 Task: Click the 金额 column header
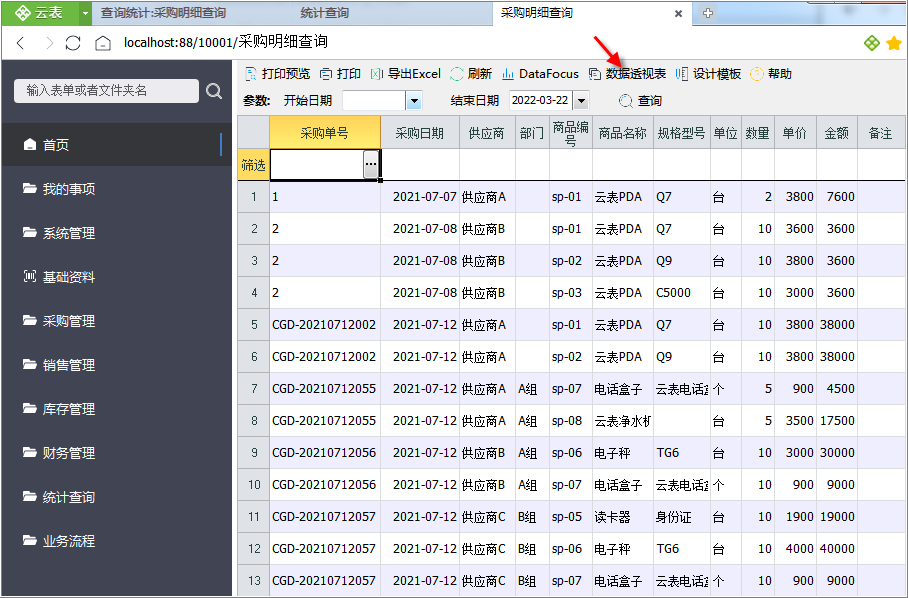coord(837,133)
